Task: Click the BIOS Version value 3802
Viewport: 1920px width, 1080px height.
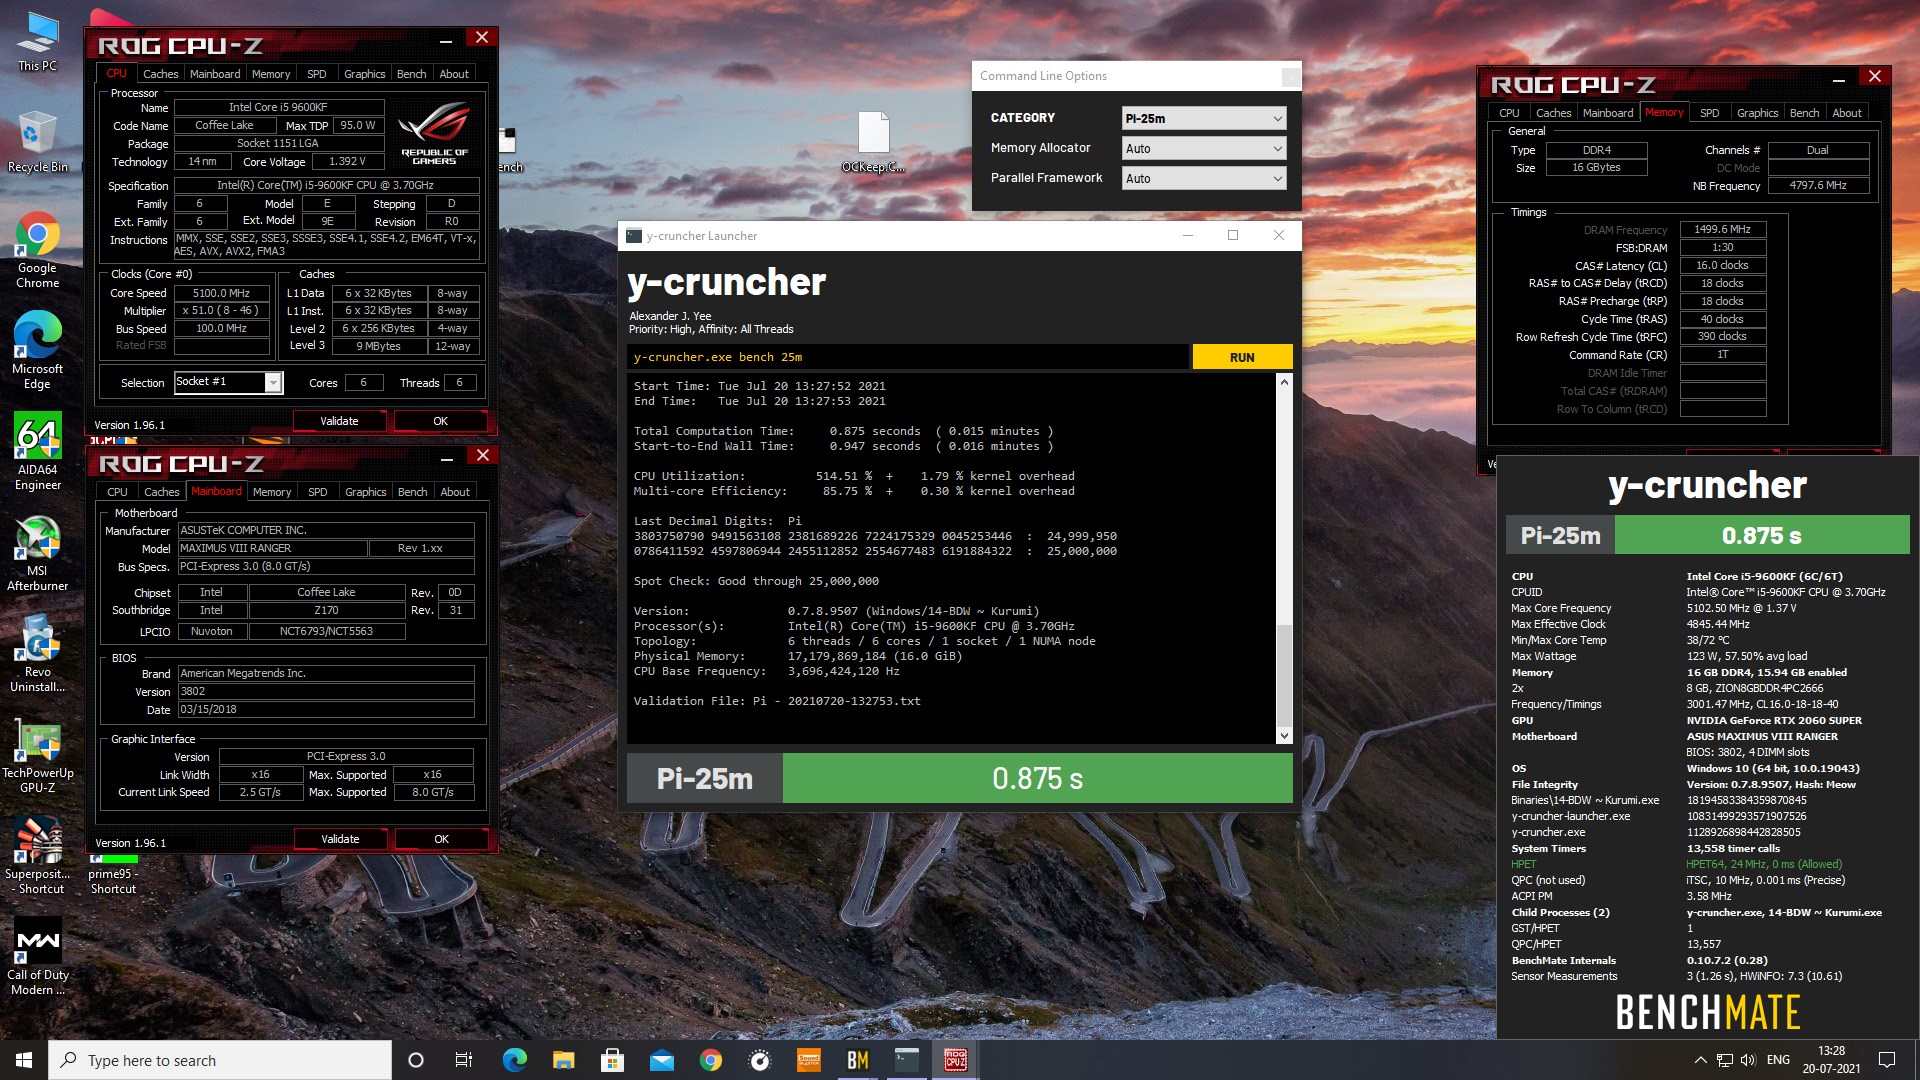Action: pos(326,691)
